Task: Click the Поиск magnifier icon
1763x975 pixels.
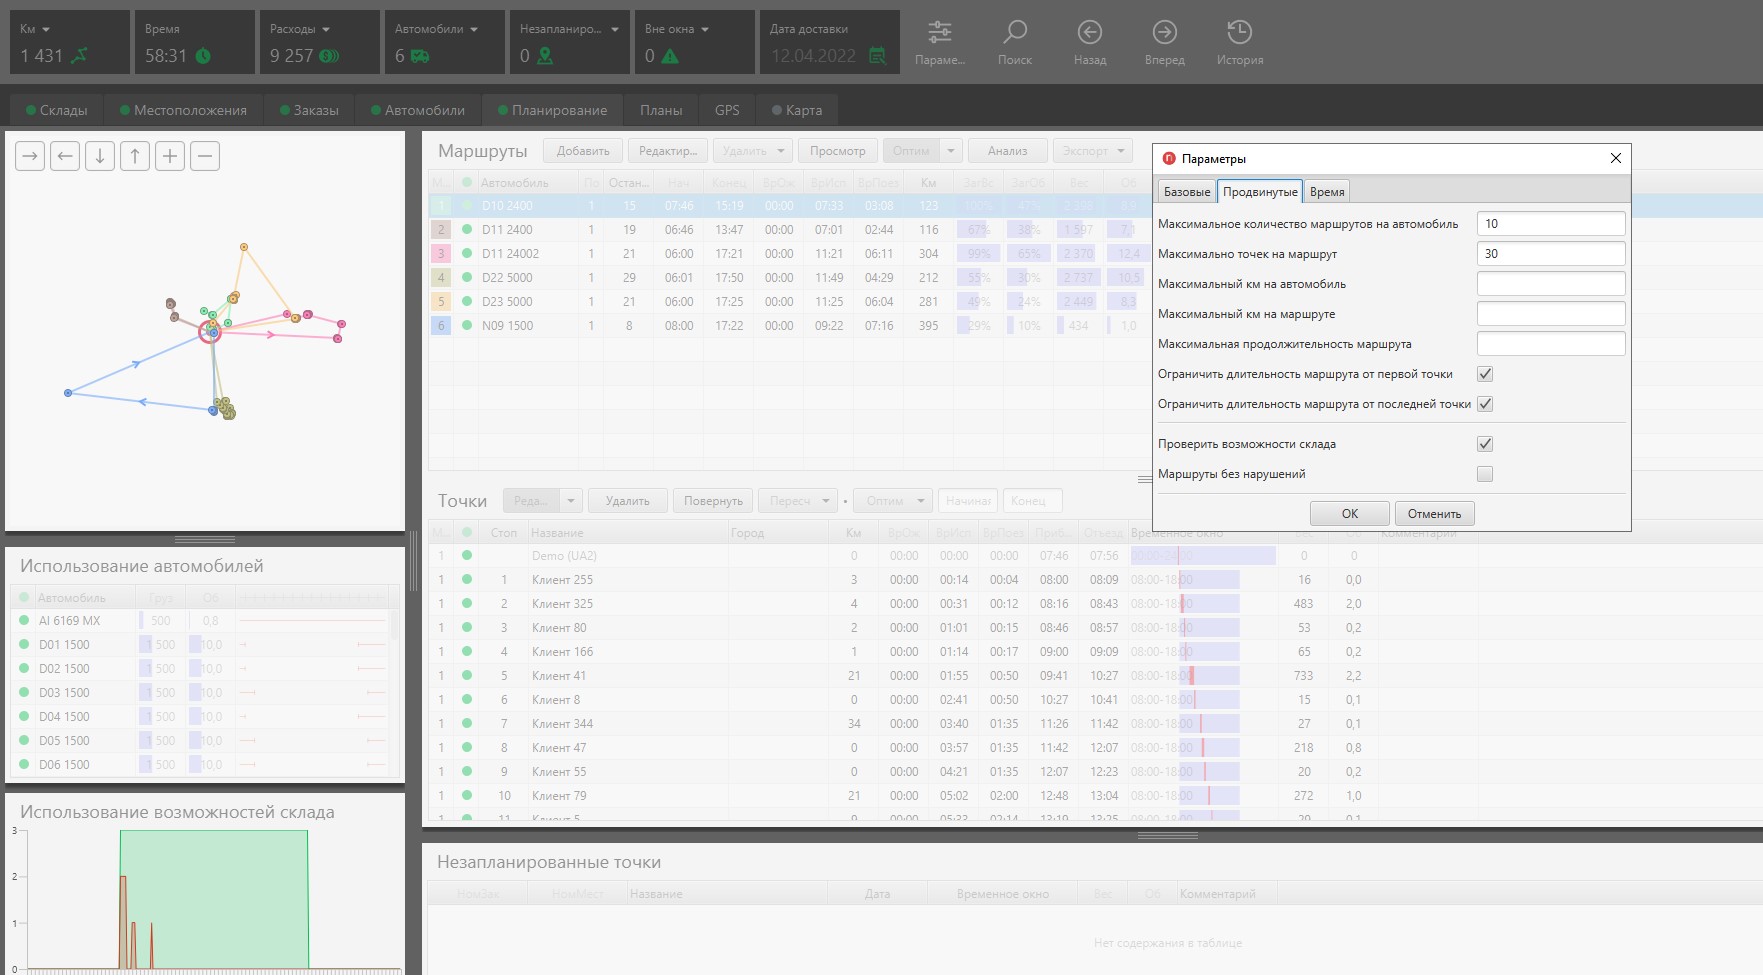Action: click(x=1015, y=33)
